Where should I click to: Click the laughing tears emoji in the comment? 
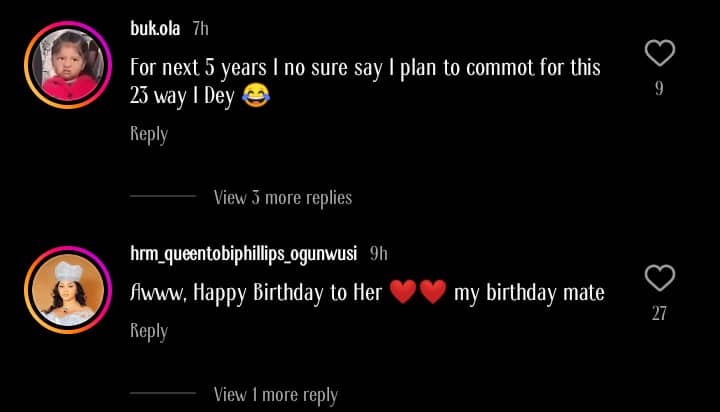click(256, 96)
